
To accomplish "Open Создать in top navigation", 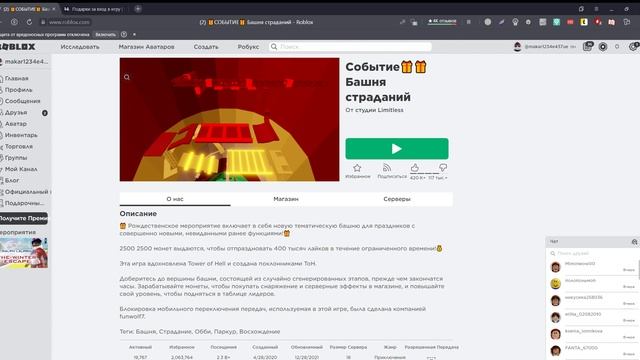I will click(206, 47).
